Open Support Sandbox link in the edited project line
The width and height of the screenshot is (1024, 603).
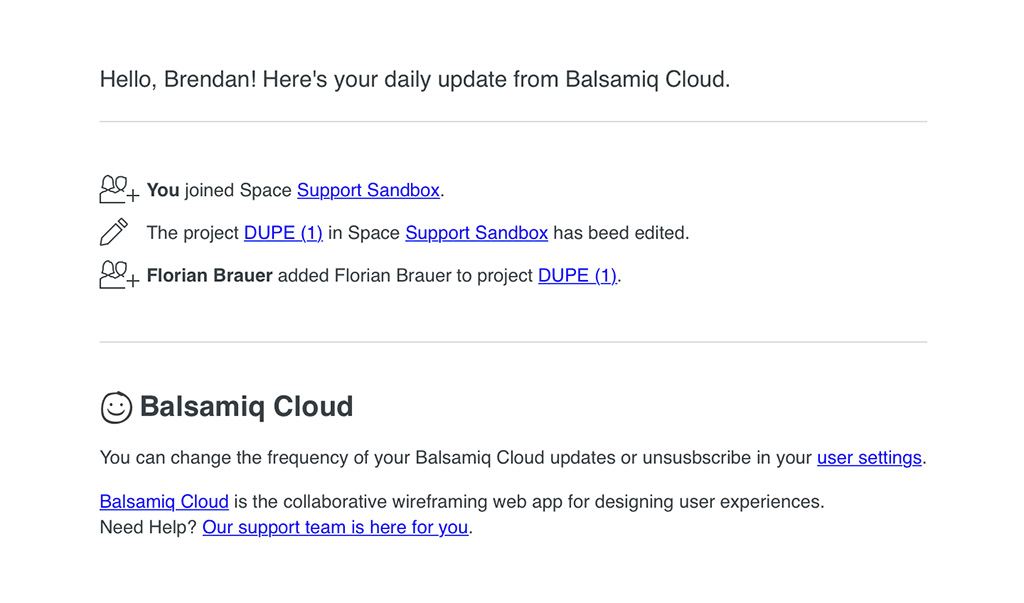(x=476, y=233)
